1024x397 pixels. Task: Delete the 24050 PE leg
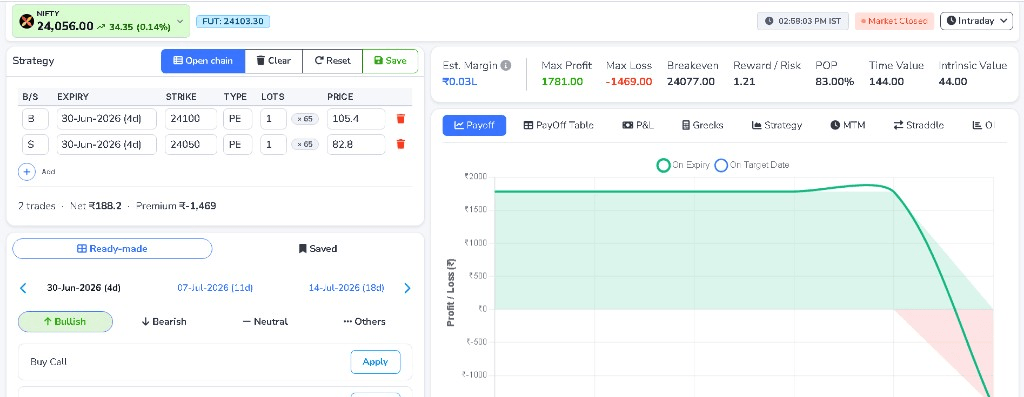(x=401, y=144)
